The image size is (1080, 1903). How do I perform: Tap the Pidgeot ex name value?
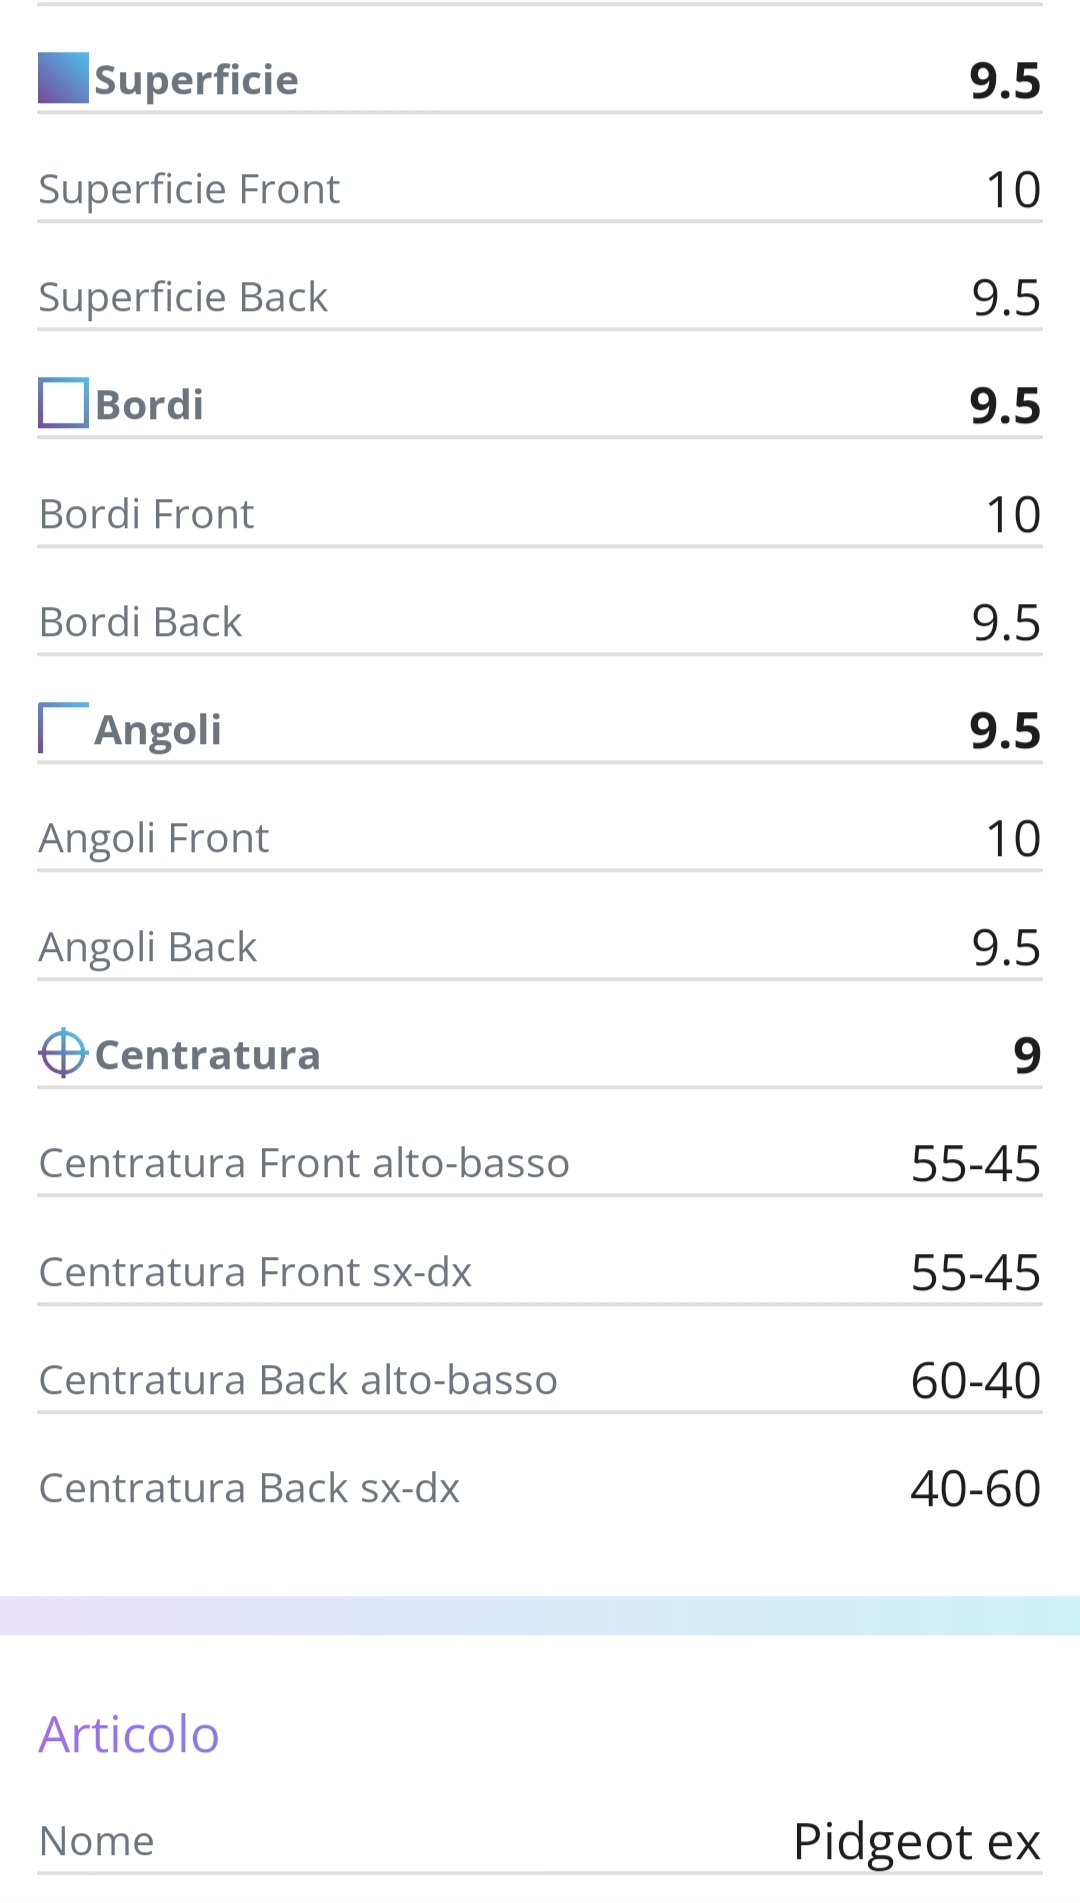click(917, 1842)
